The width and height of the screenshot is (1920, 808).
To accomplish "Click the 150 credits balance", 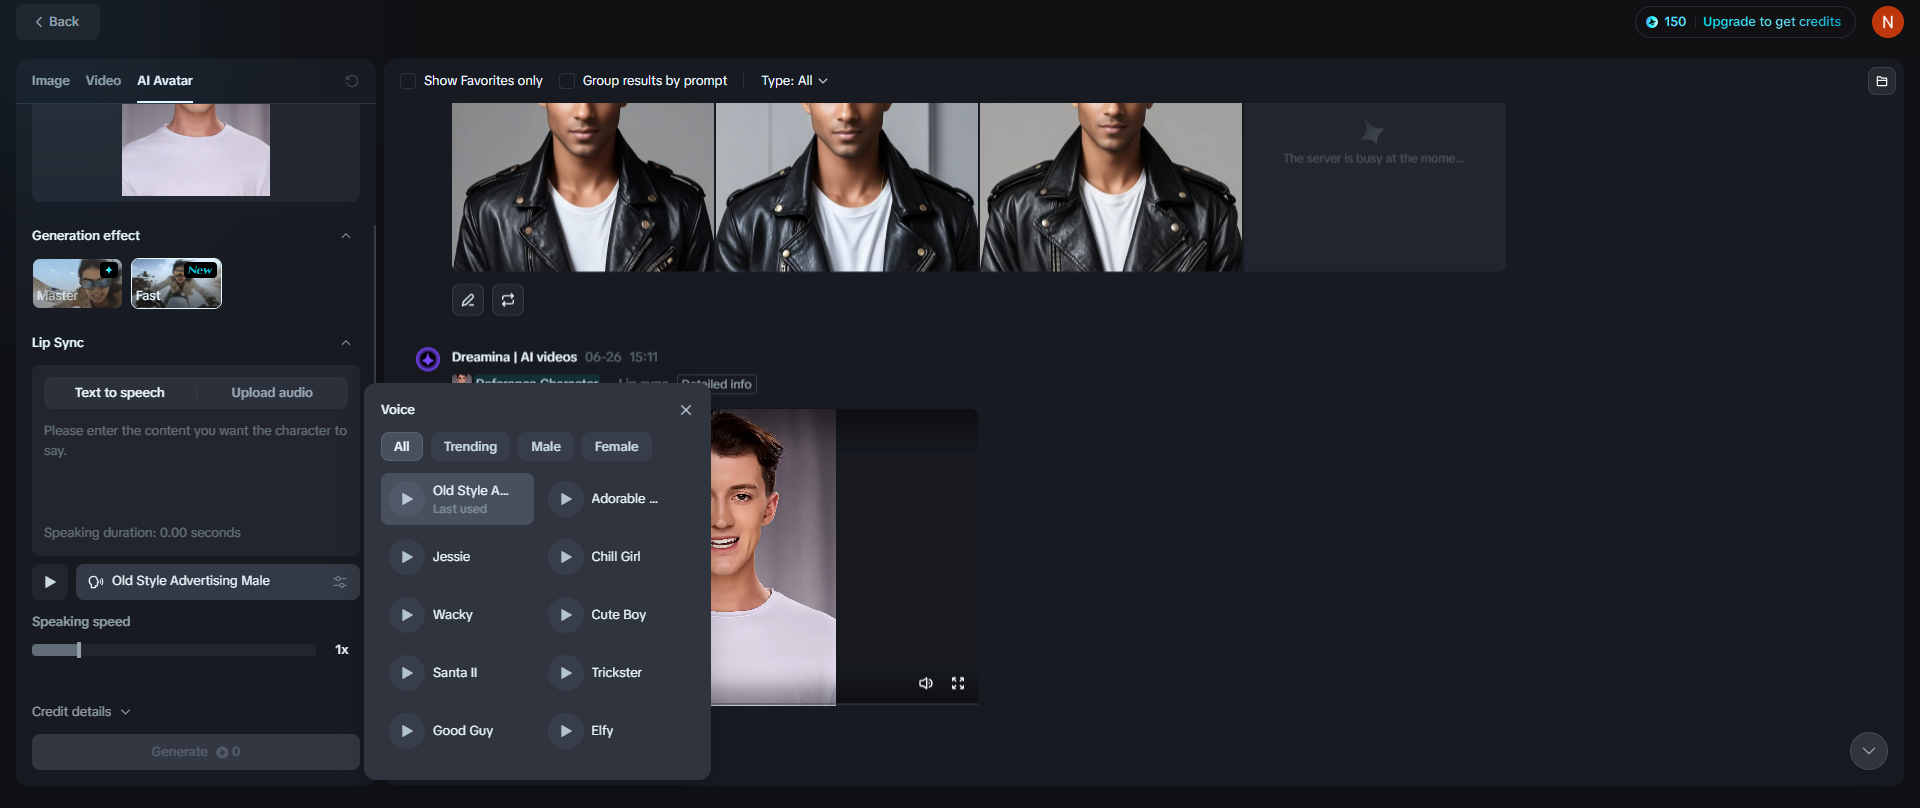I will (1667, 22).
